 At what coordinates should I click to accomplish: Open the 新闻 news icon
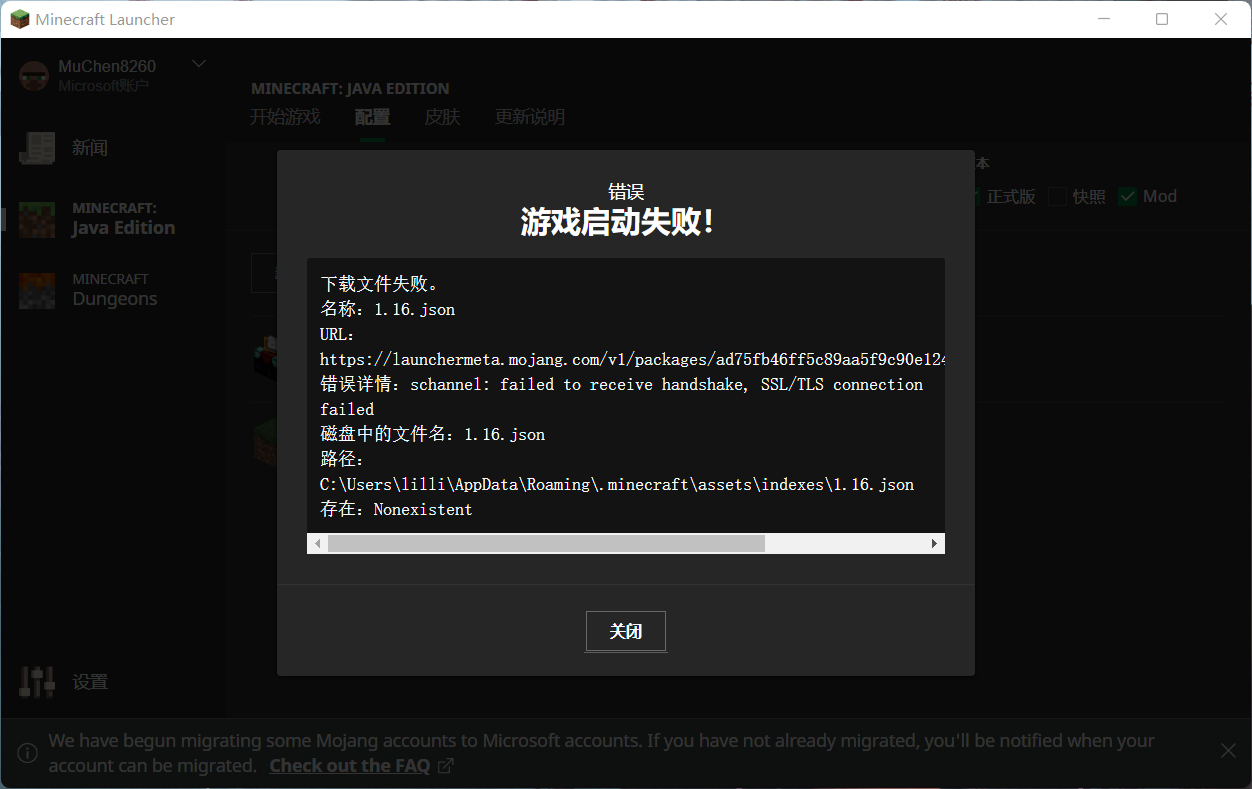click(x=37, y=148)
